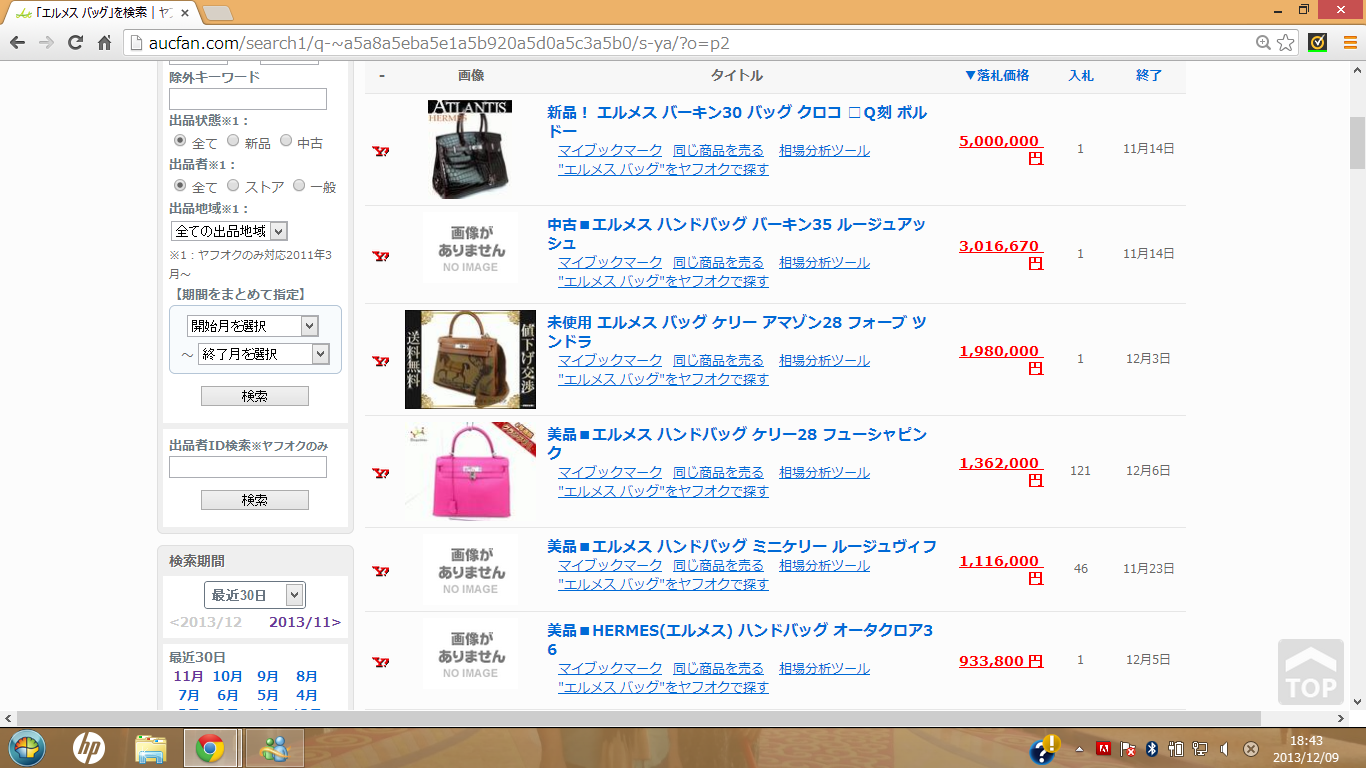
Task: Open the Windows Start orb
Action: point(26,748)
